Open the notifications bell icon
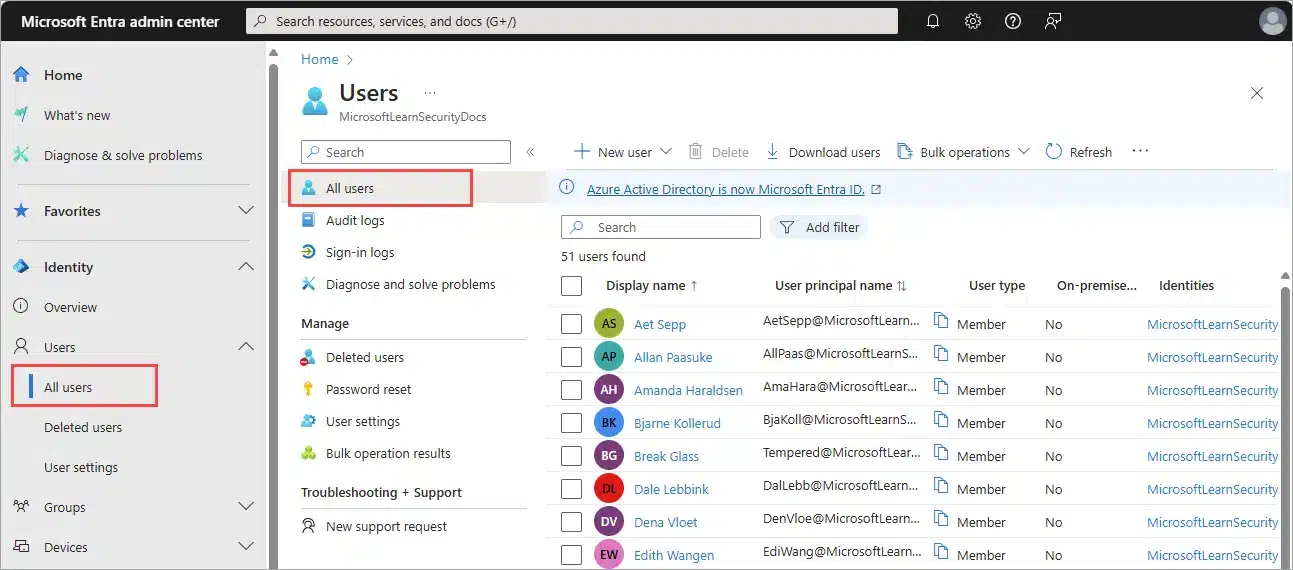The image size is (1293, 570). click(933, 21)
